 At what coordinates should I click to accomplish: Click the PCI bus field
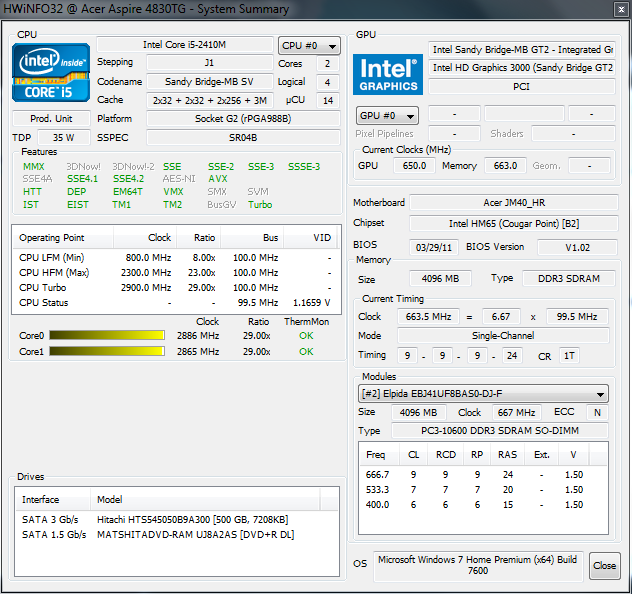pos(522,86)
